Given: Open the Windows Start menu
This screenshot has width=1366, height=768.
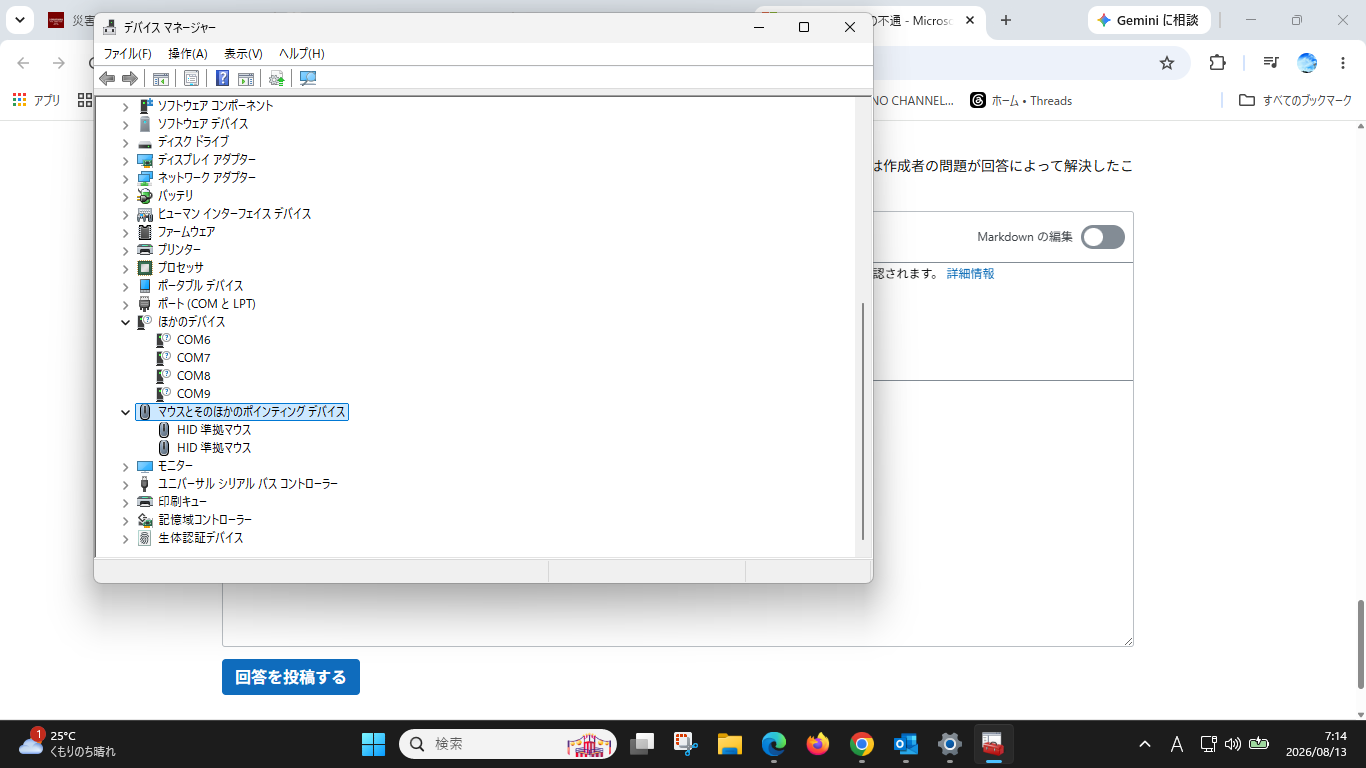Looking at the screenshot, I should [373, 744].
